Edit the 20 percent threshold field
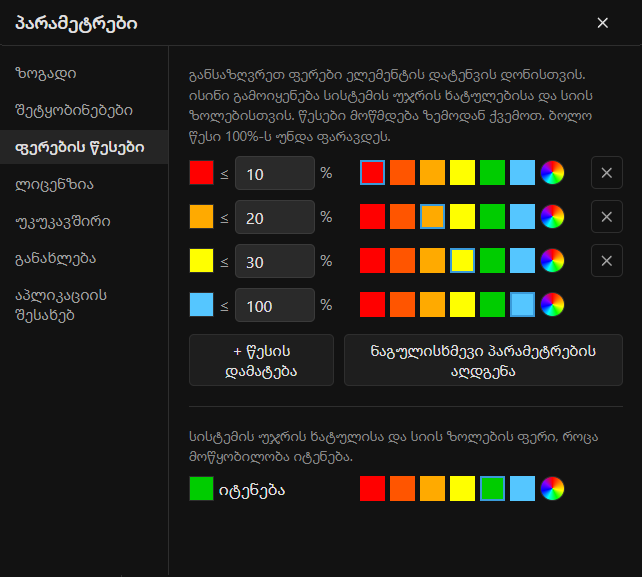The image size is (642, 577). click(275, 217)
